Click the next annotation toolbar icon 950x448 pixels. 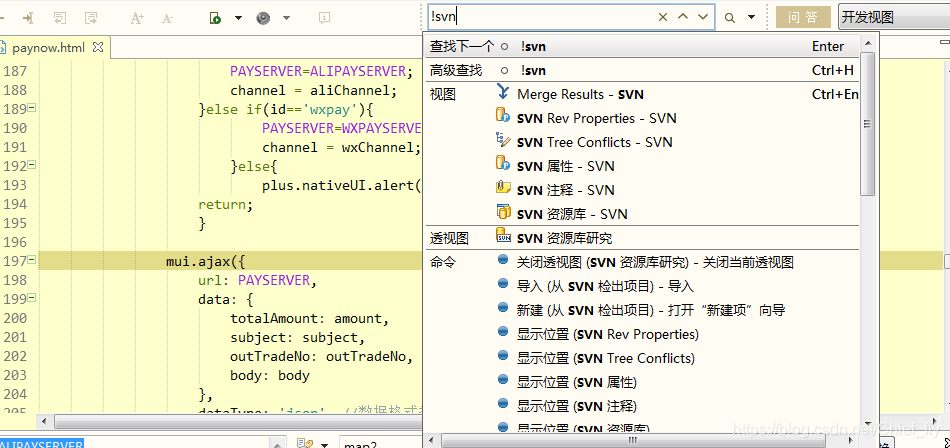[91, 18]
